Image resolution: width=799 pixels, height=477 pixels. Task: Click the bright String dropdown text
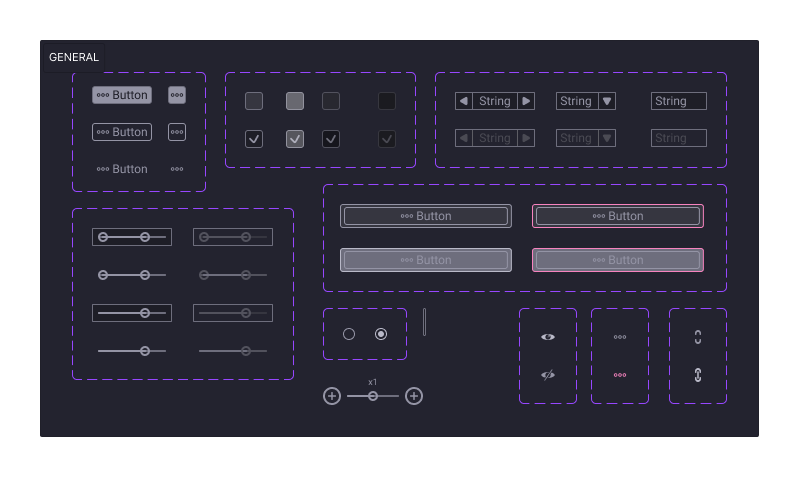tap(576, 101)
